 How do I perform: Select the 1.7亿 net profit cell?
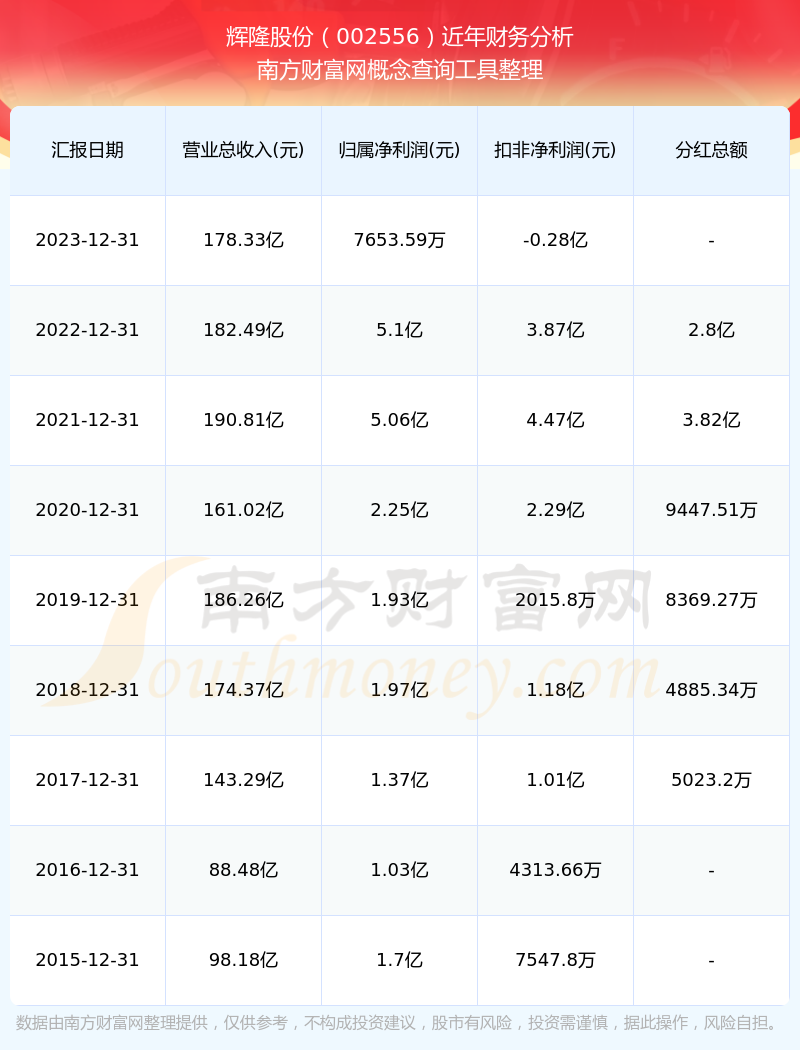click(400, 960)
